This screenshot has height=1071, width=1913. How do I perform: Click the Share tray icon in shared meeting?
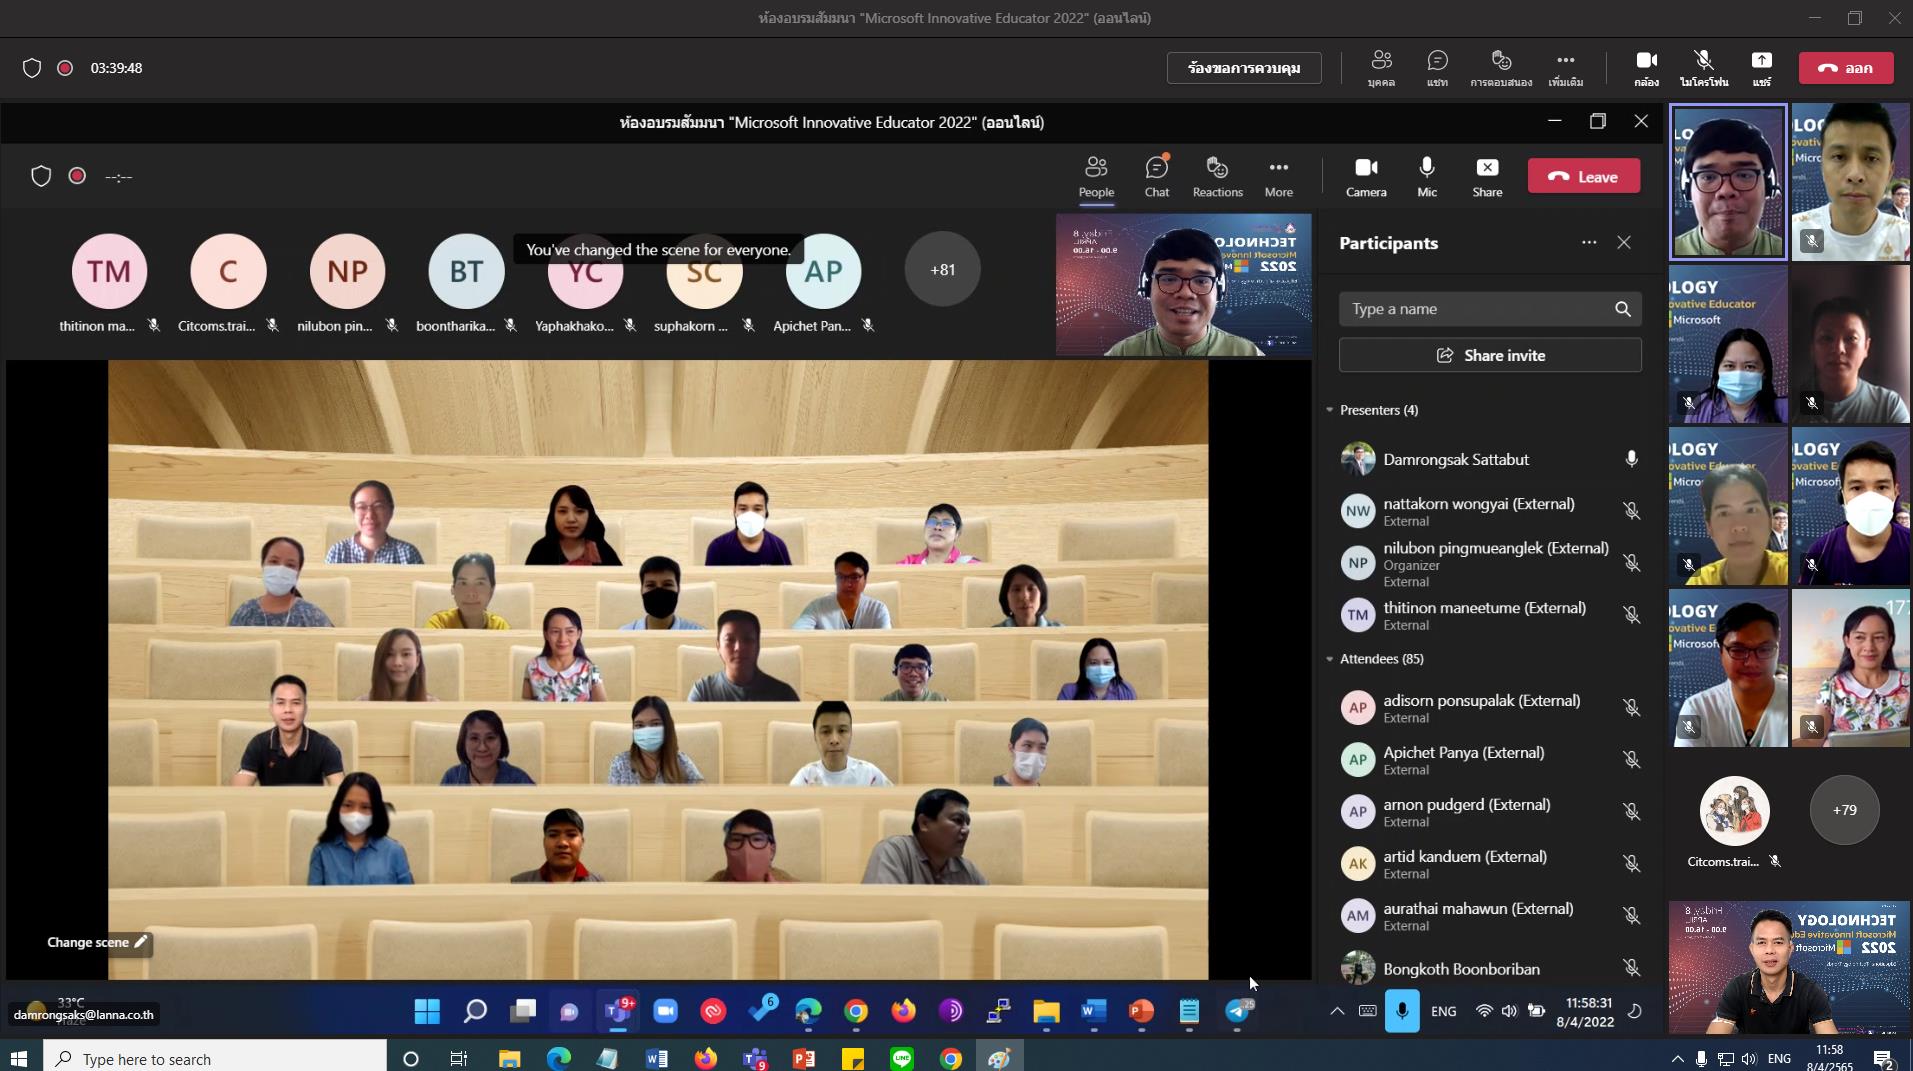pos(1487,177)
